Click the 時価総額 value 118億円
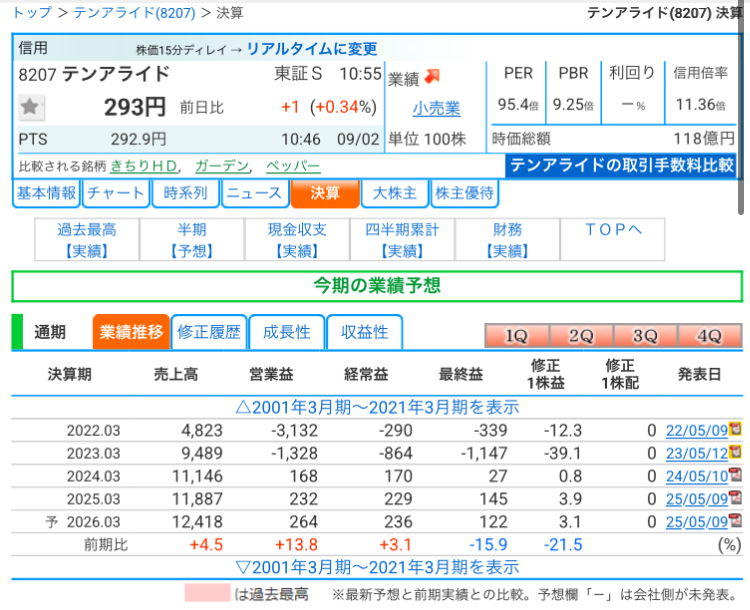 pyautogui.click(x=704, y=139)
